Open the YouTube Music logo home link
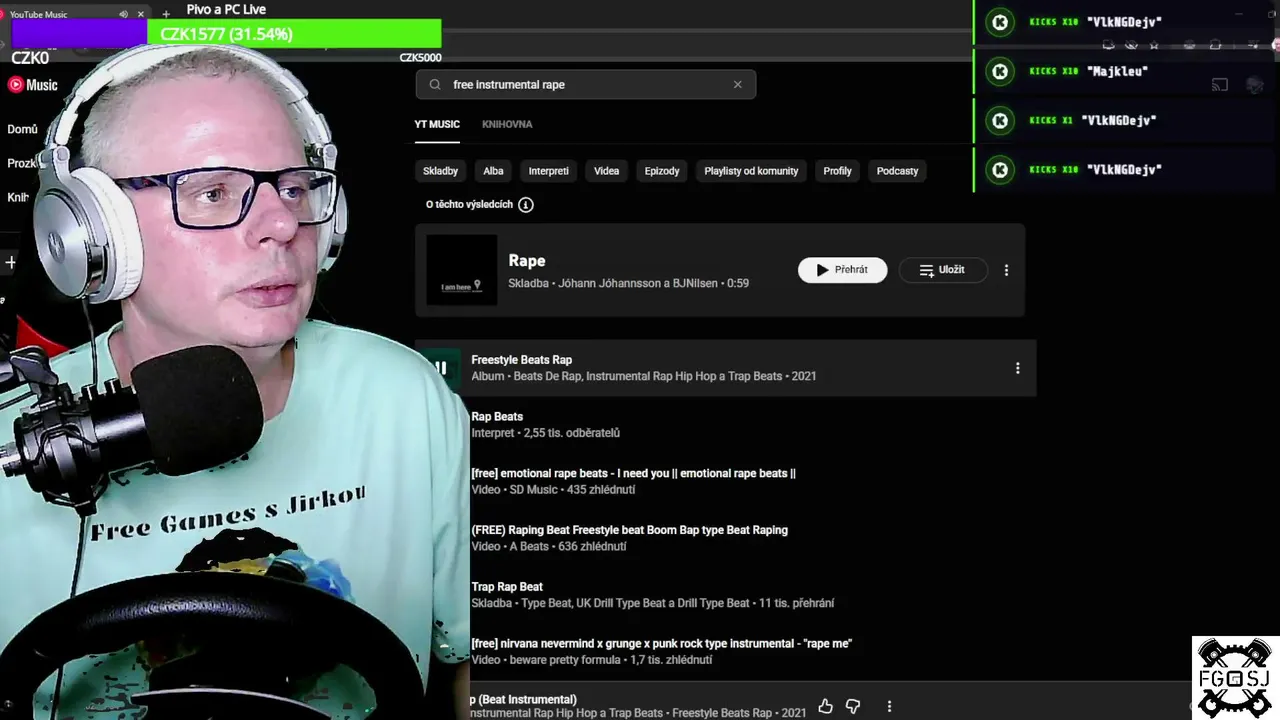1280x720 pixels. tap(33, 85)
